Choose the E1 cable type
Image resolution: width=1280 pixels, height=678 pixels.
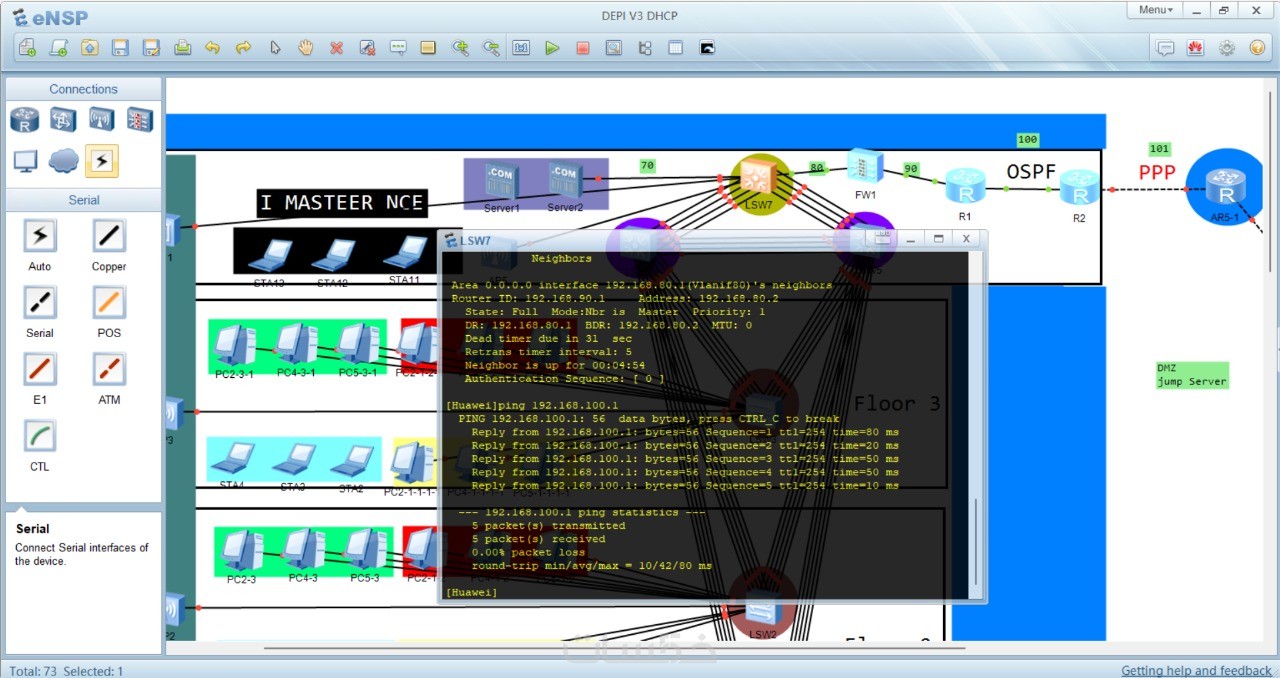click(40, 369)
